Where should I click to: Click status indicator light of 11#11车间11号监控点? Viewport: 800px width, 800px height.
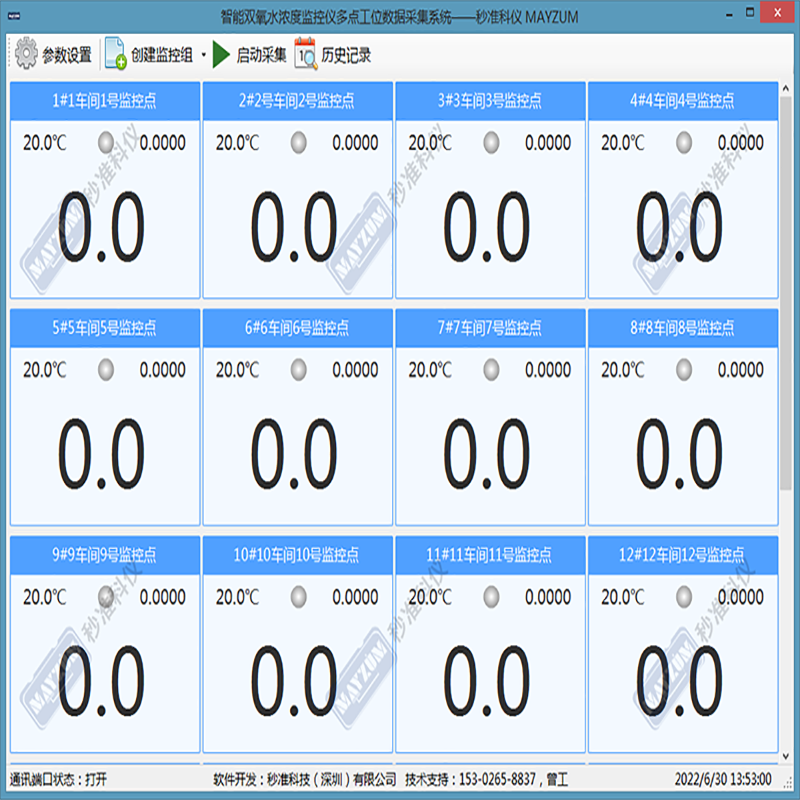pos(491,597)
